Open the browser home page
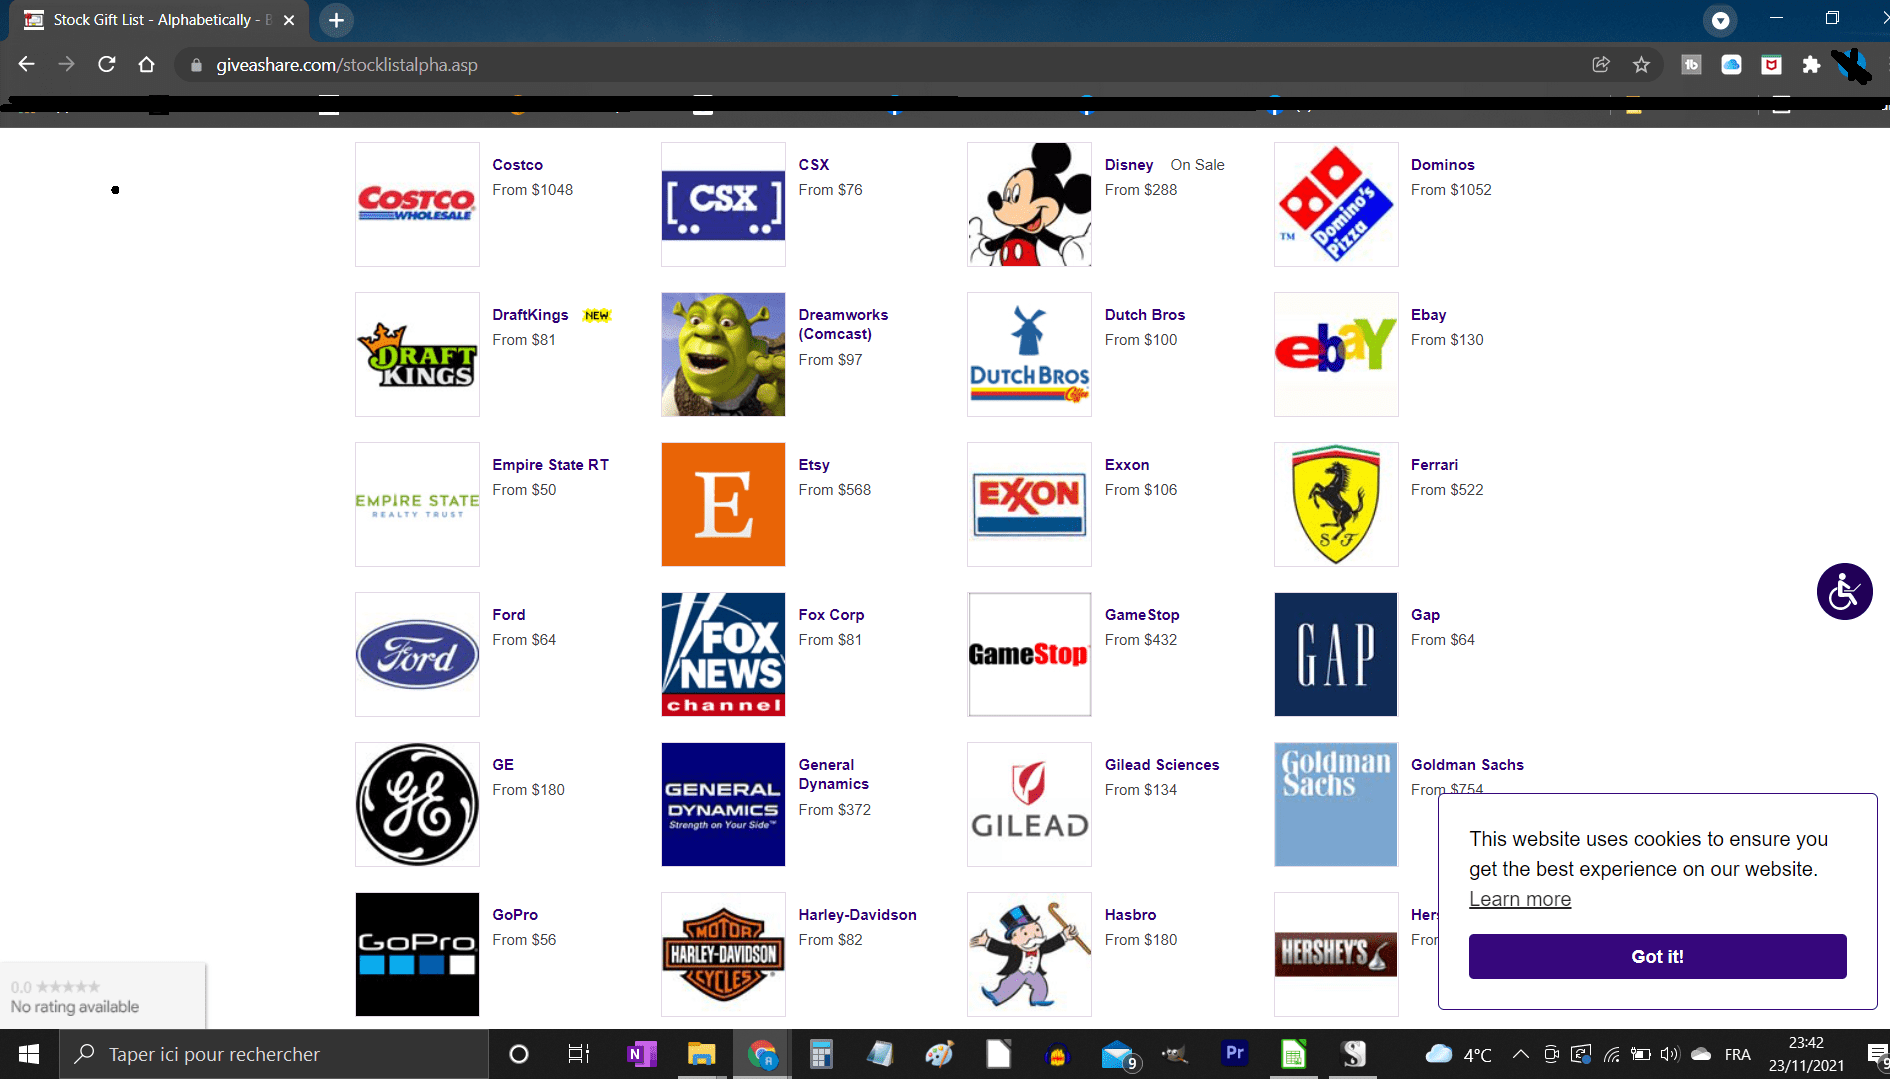Screen dimensions: 1890x1083 [x=147, y=65]
